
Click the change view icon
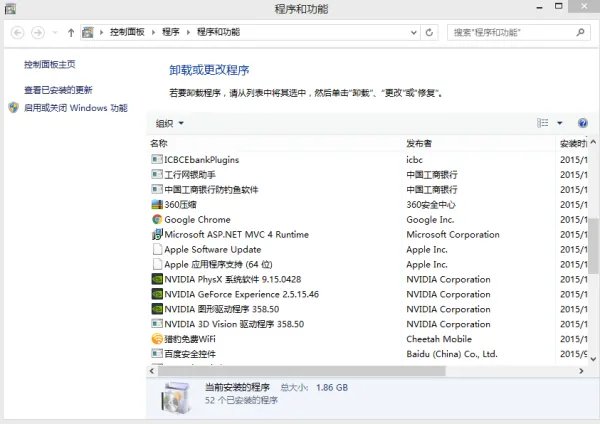(x=543, y=123)
